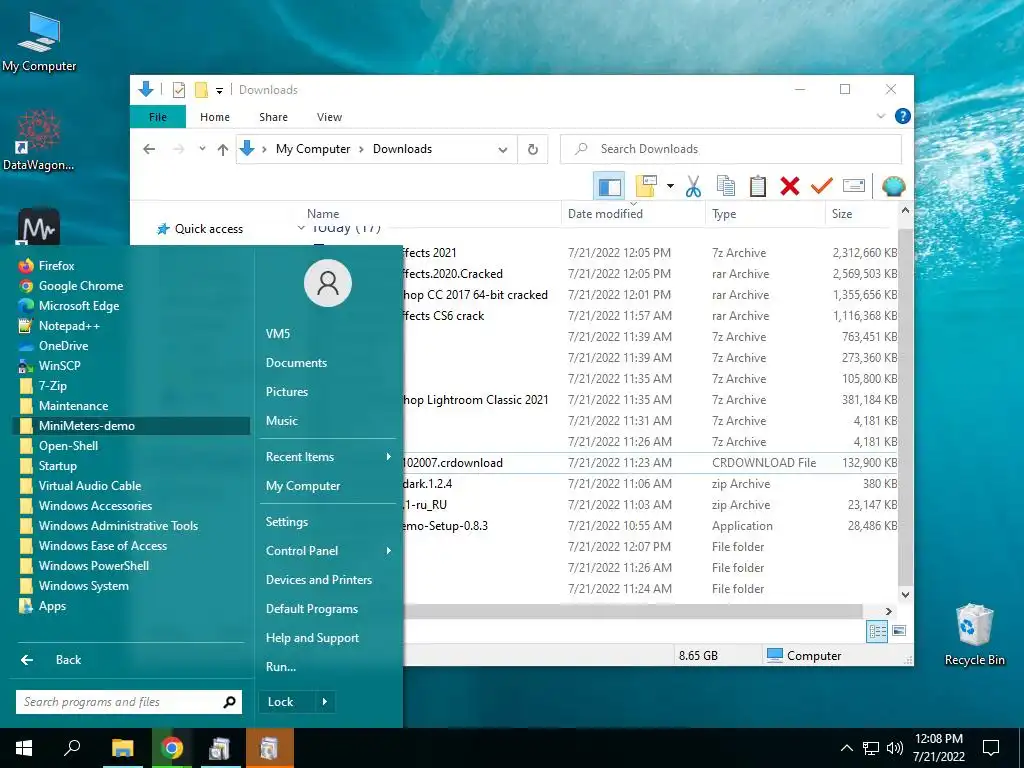Click the Cut scissors icon in toolbar
The height and width of the screenshot is (768, 1024).
[x=693, y=186]
